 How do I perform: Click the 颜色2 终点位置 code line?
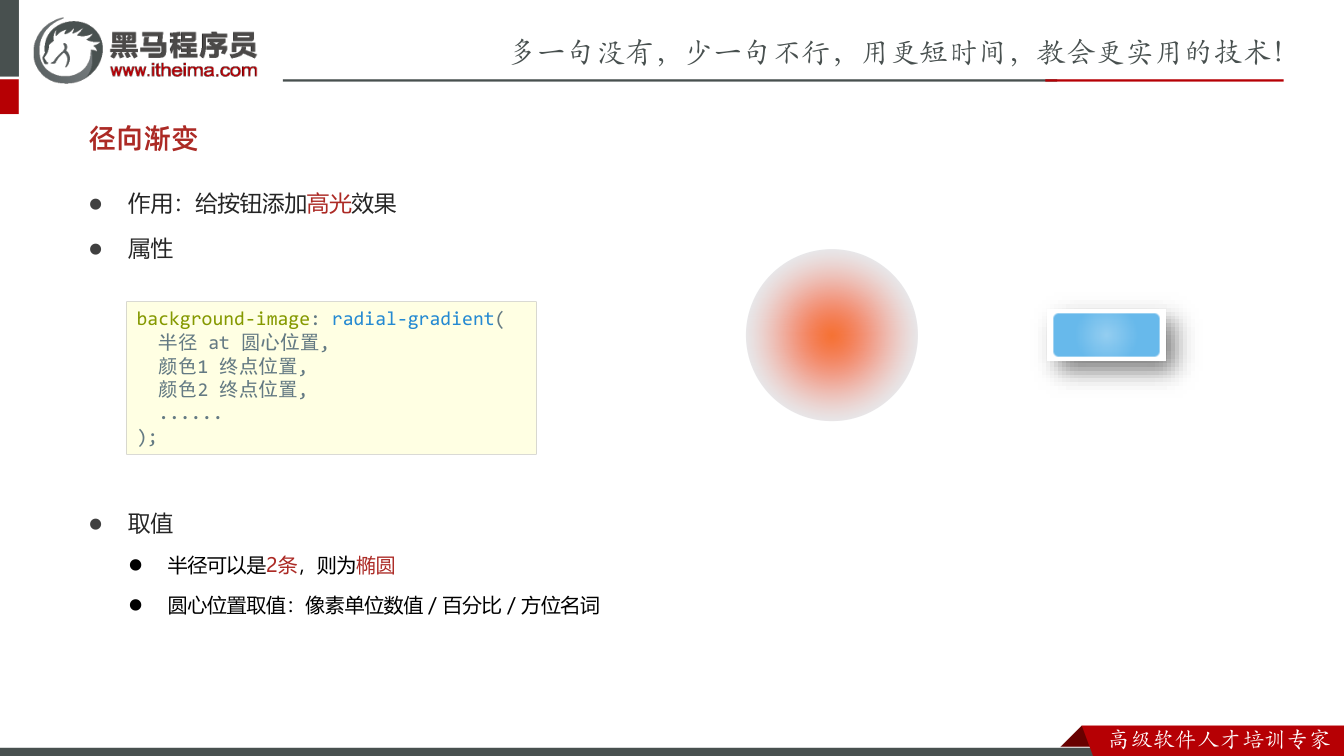pos(233,389)
